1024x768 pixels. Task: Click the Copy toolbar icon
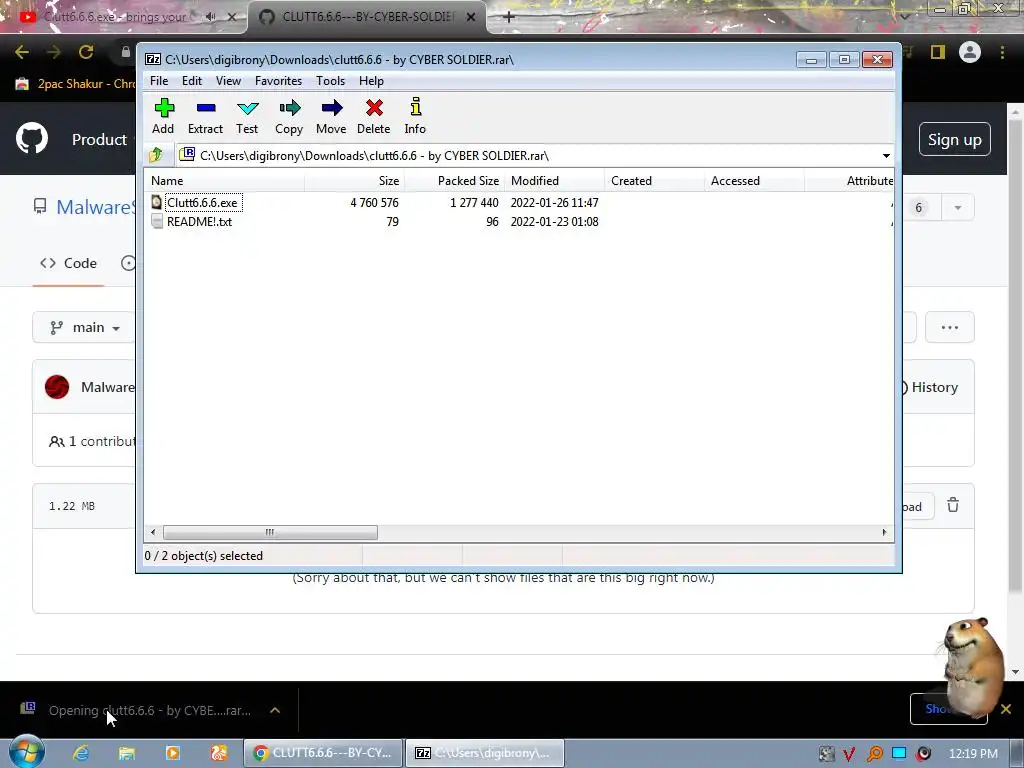289,116
